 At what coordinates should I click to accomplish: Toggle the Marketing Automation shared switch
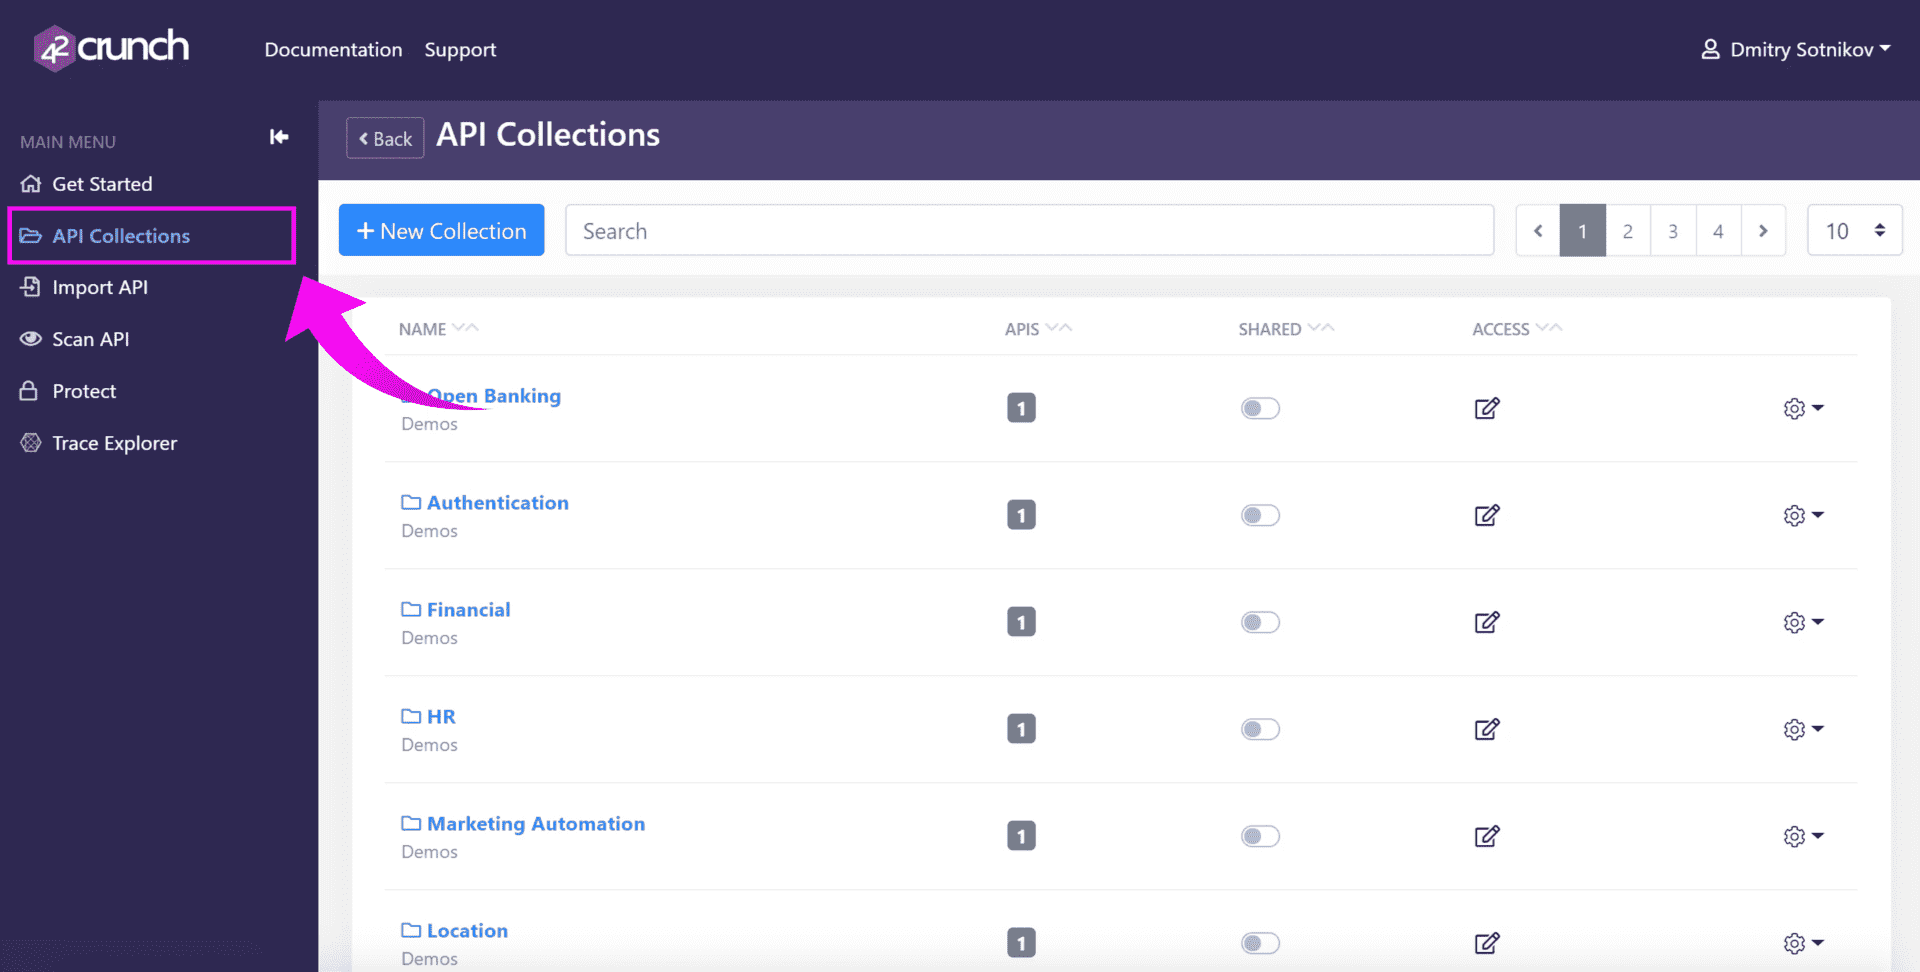point(1260,836)
